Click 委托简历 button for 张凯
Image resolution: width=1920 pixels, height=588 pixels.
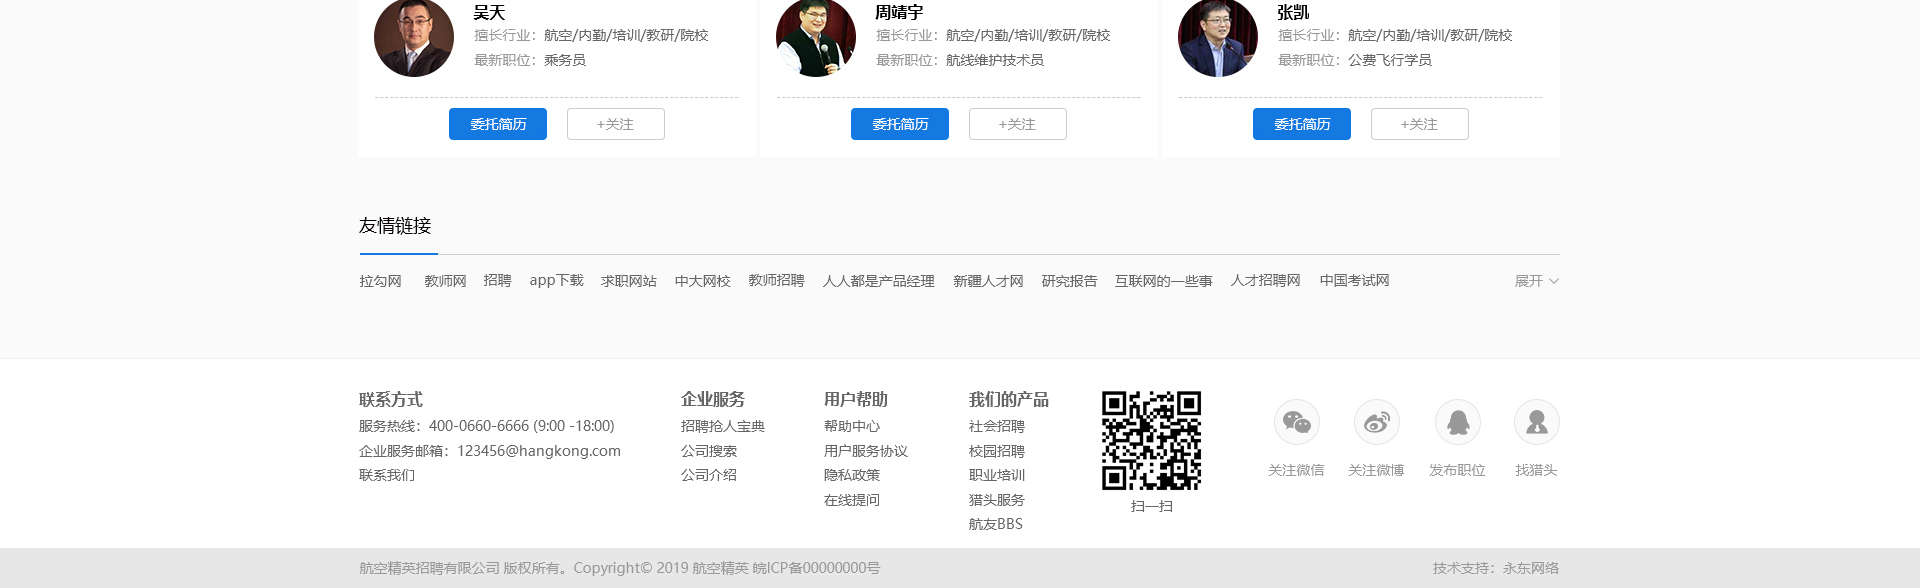1302,124
